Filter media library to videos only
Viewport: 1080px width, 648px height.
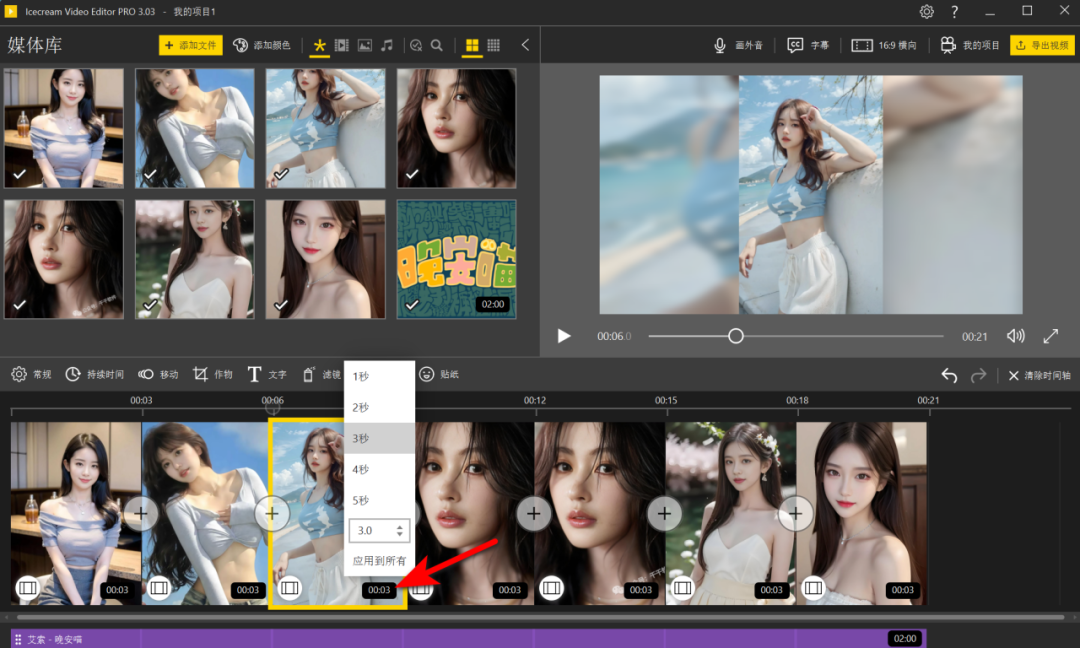click(342, 45)
